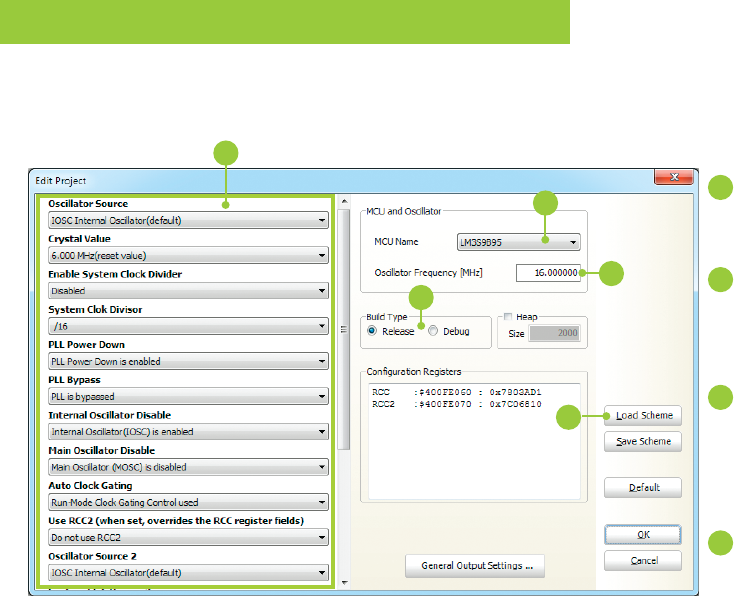Click the Heap Size field

[x=555, y=333]
